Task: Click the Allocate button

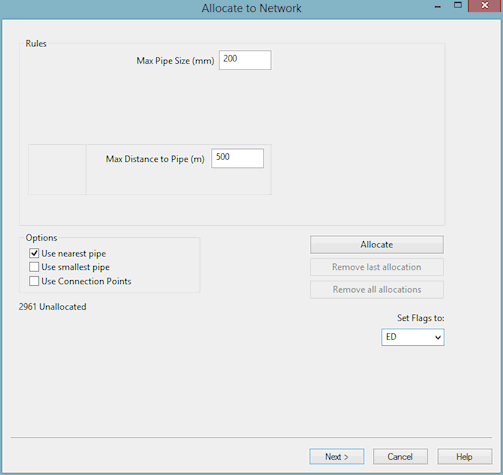Action: [x=377, y=245]
